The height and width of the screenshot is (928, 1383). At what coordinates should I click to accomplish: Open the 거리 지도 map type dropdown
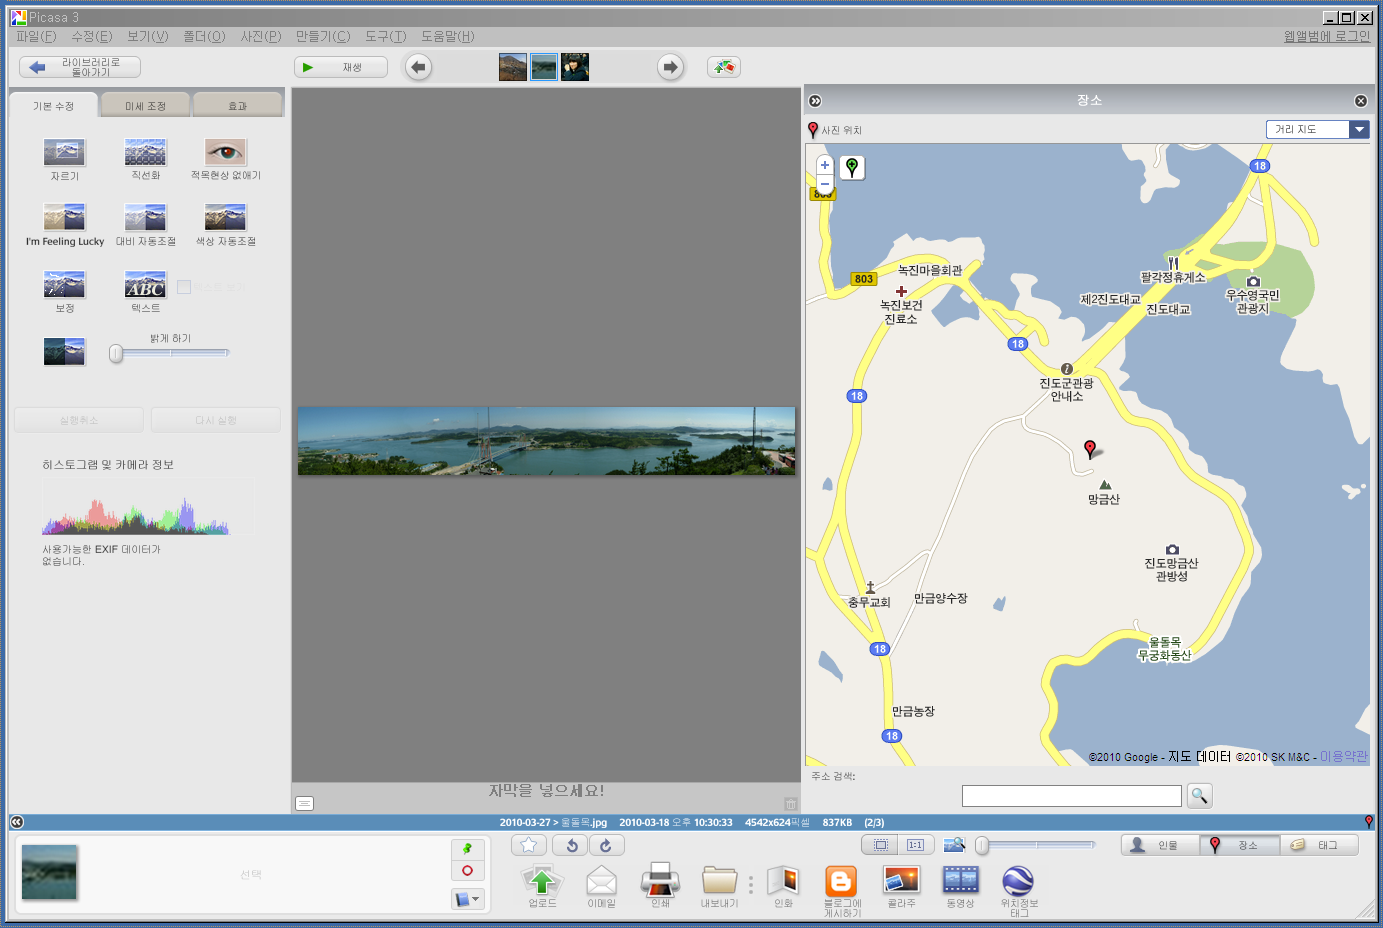coord(1317,129)
